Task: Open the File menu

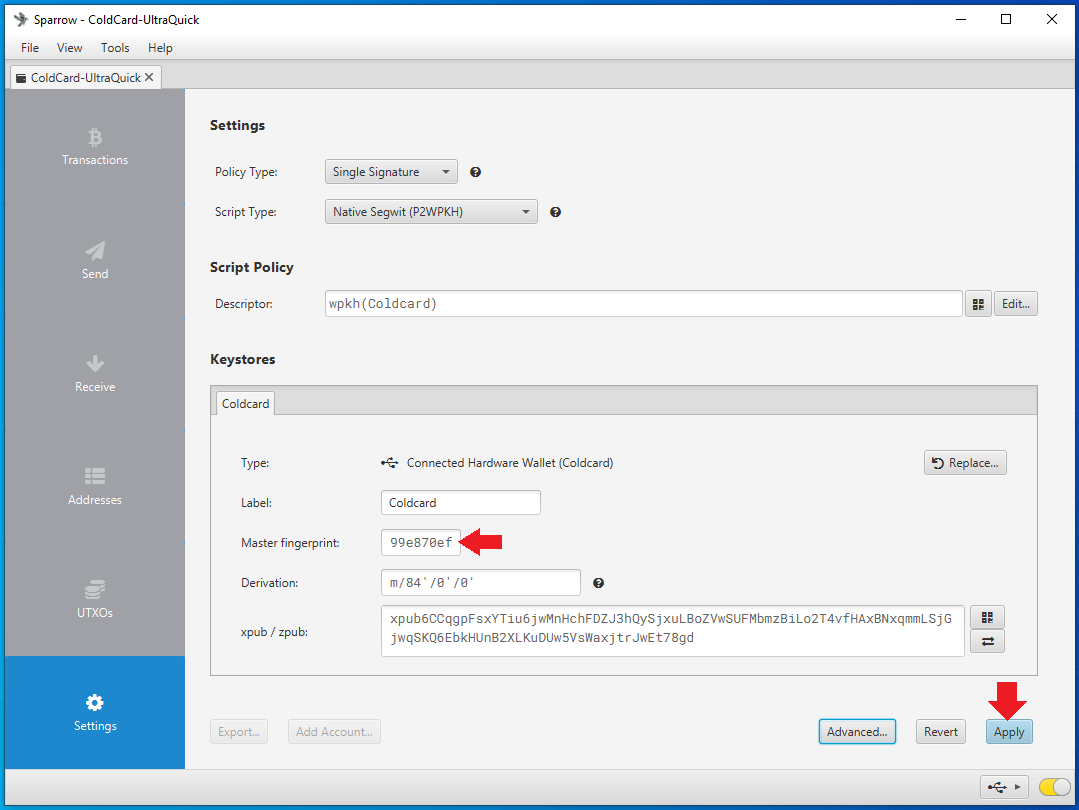Action: click(30, 47)
